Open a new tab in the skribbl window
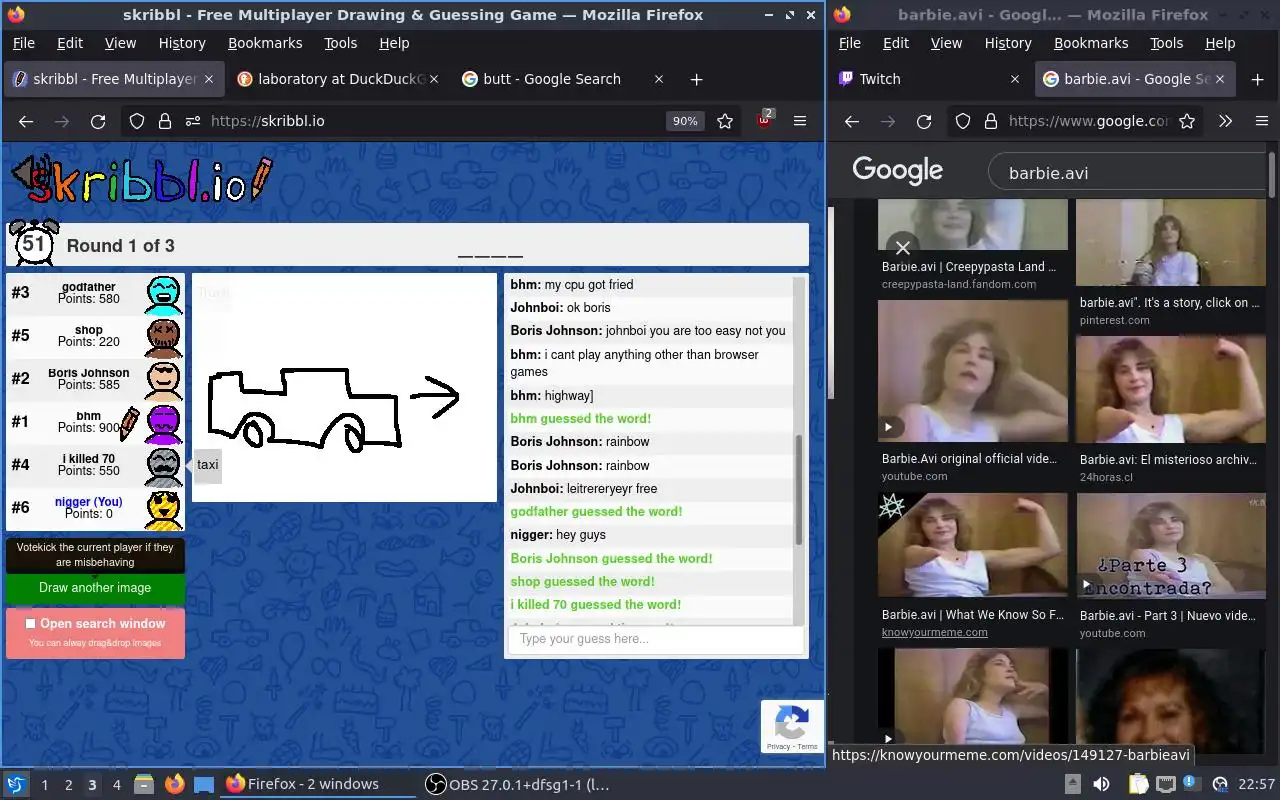The width and height of the screenshot is (1280, 800). coord(697,79)
